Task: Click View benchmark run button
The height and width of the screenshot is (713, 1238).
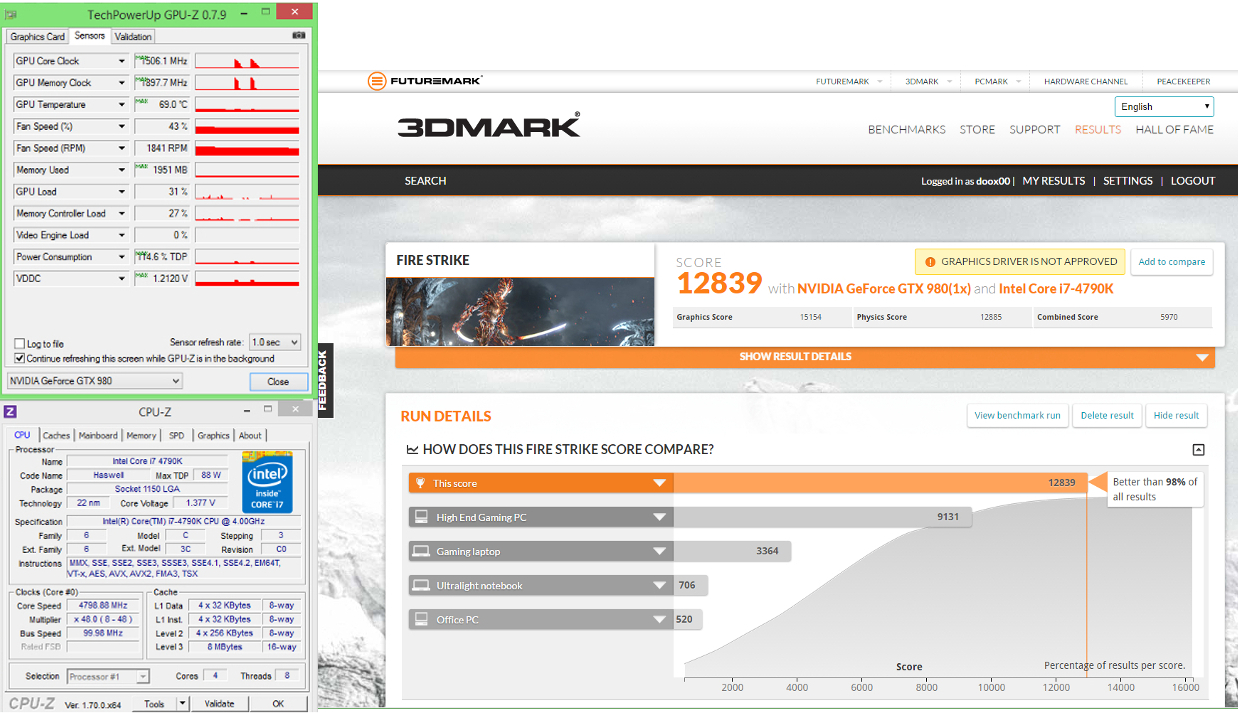Action: tap(1018, 416)
